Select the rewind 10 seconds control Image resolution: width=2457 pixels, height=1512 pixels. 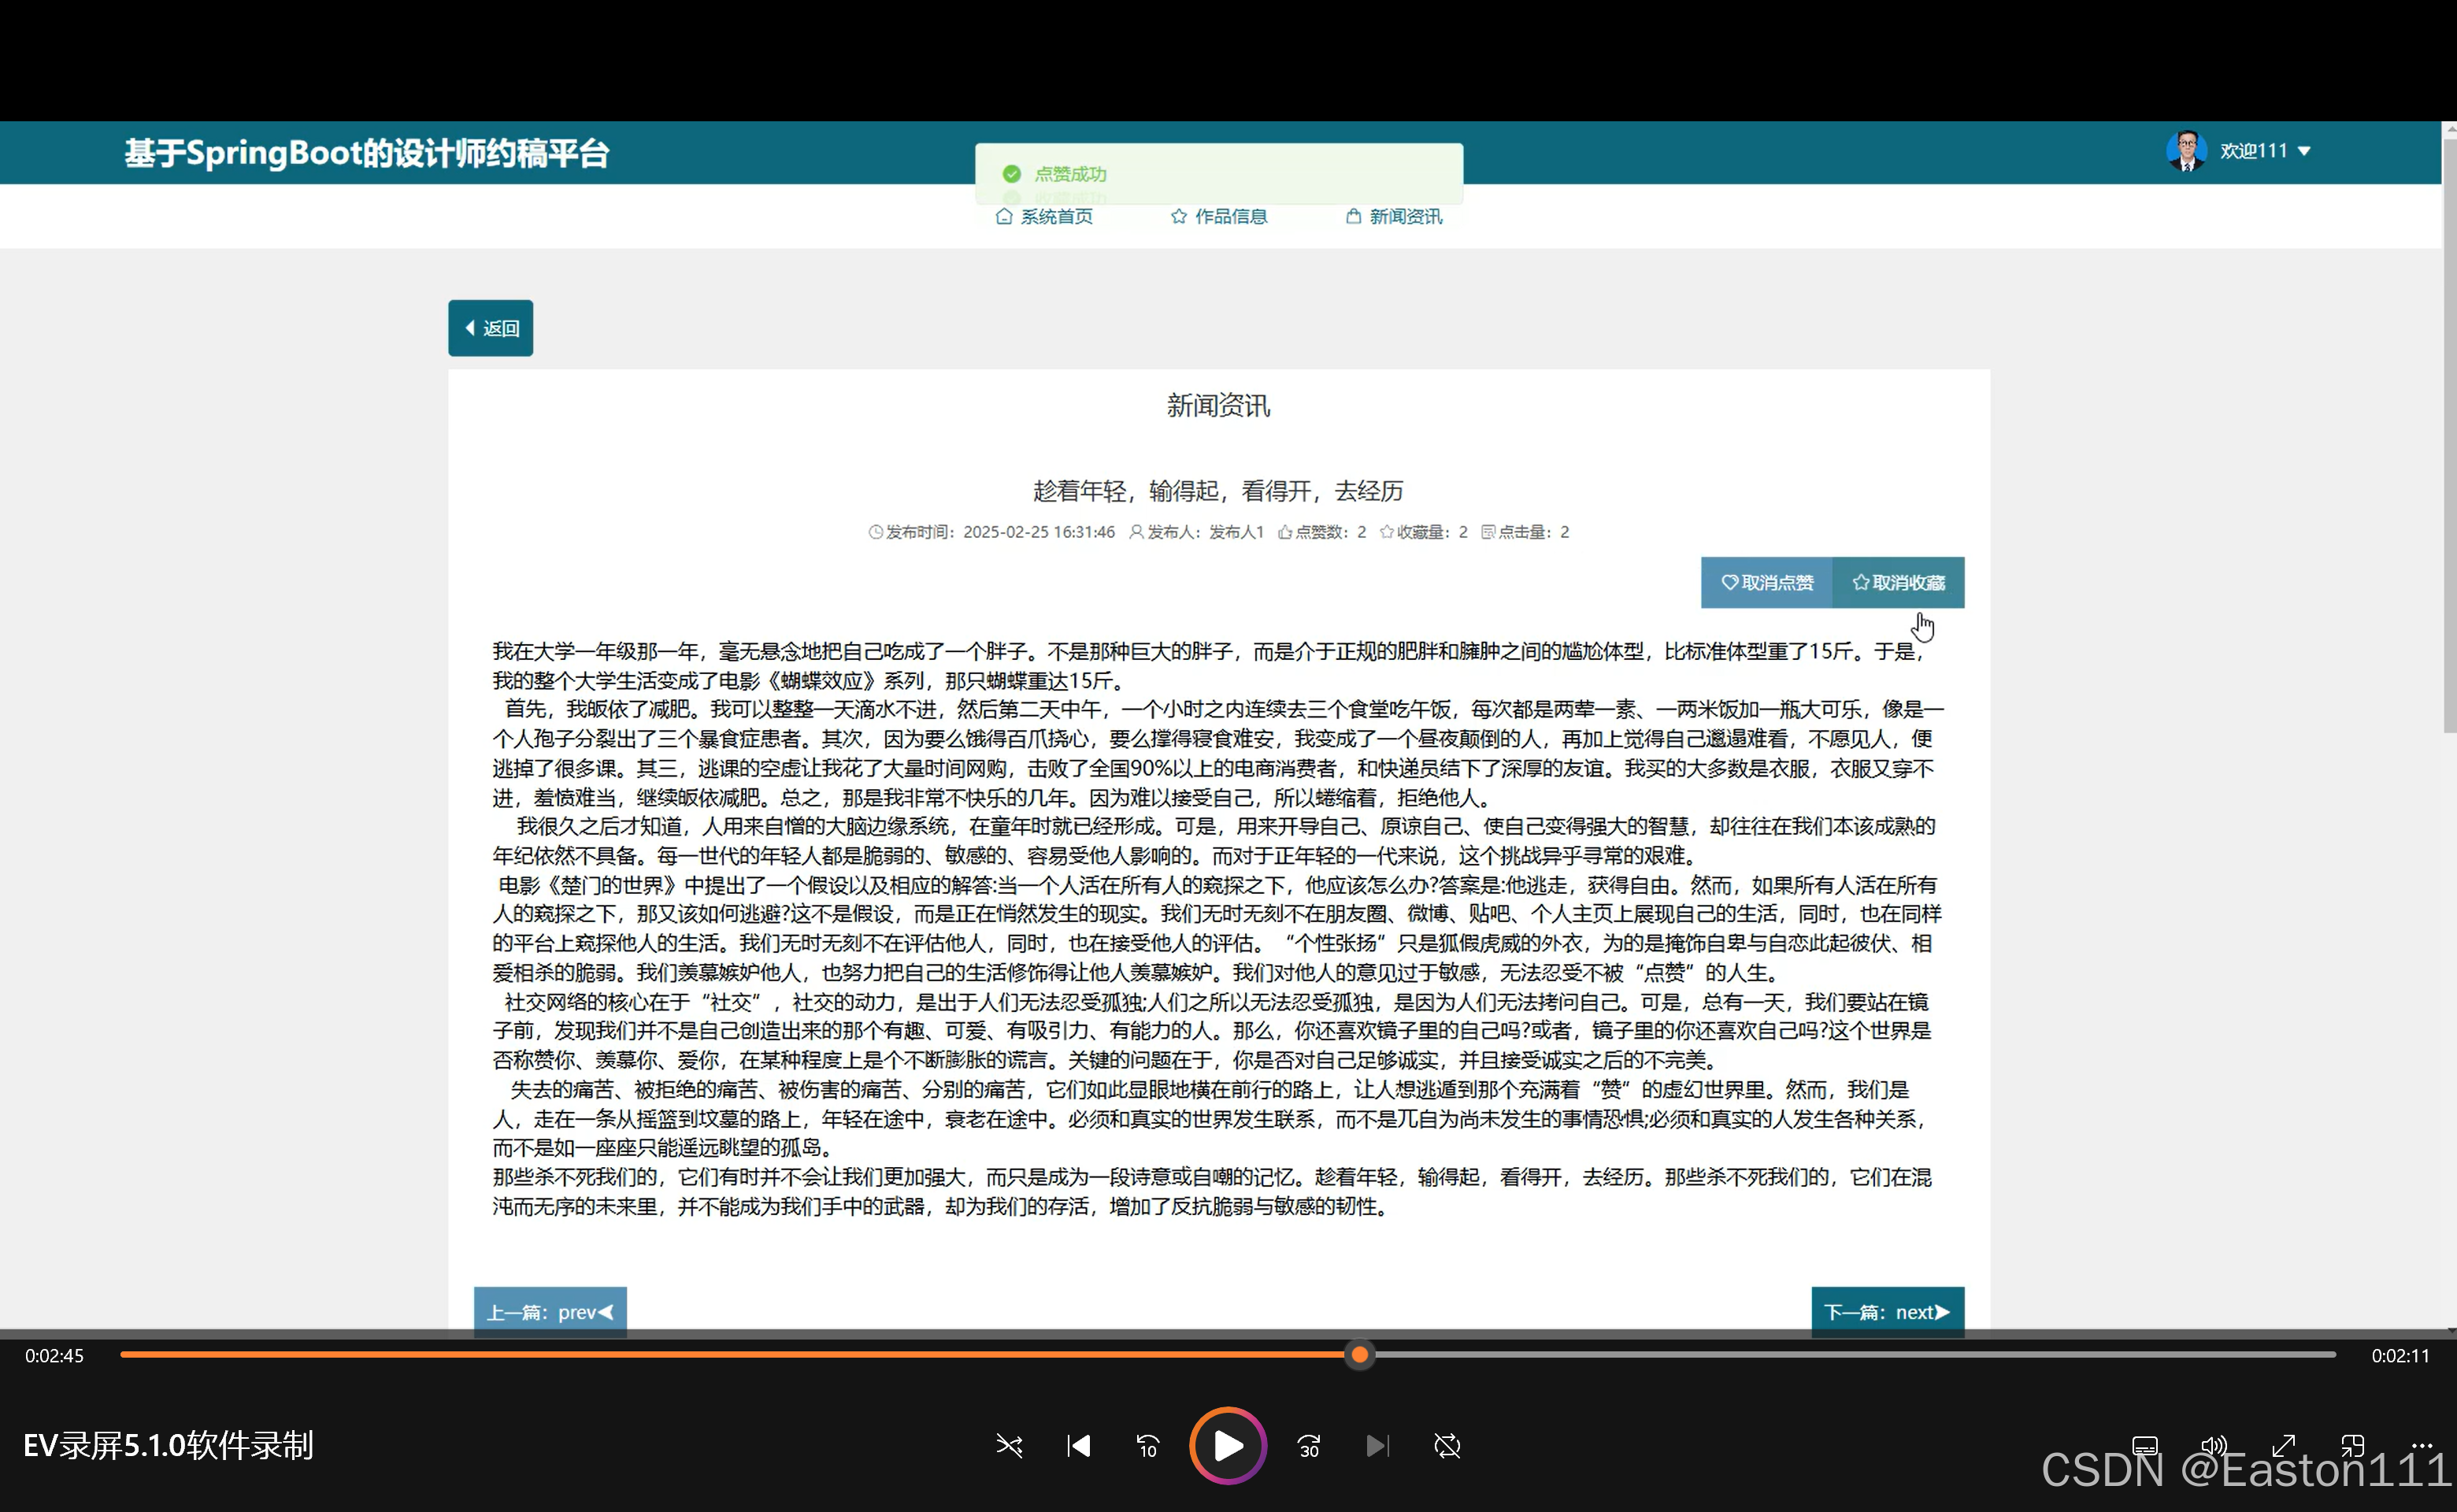point(1147,1446)
